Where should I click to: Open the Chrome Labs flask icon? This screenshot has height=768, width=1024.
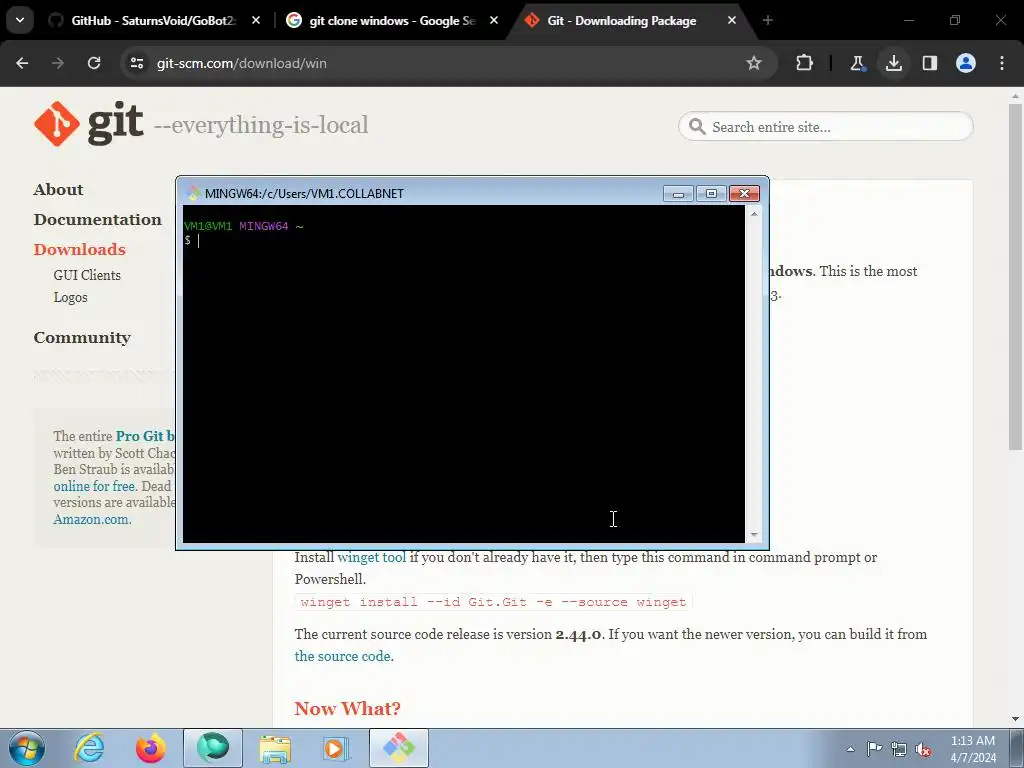857,63
